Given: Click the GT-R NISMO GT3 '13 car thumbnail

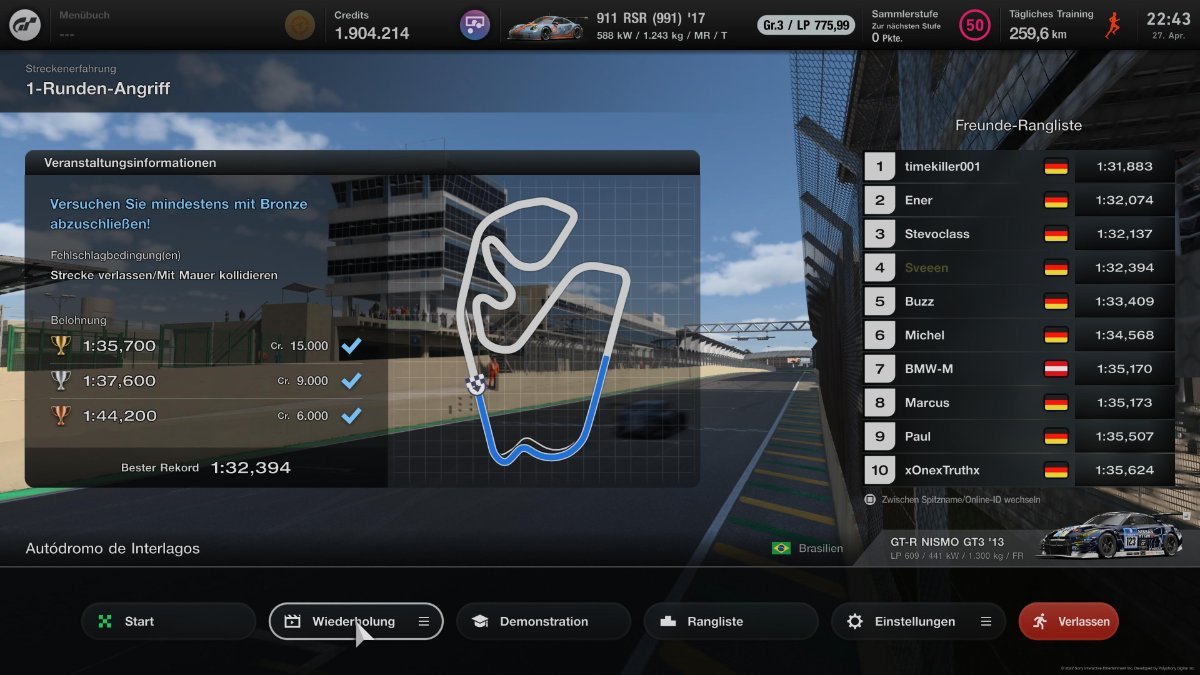Looking at the screenshot, I should click(1110, 534).
